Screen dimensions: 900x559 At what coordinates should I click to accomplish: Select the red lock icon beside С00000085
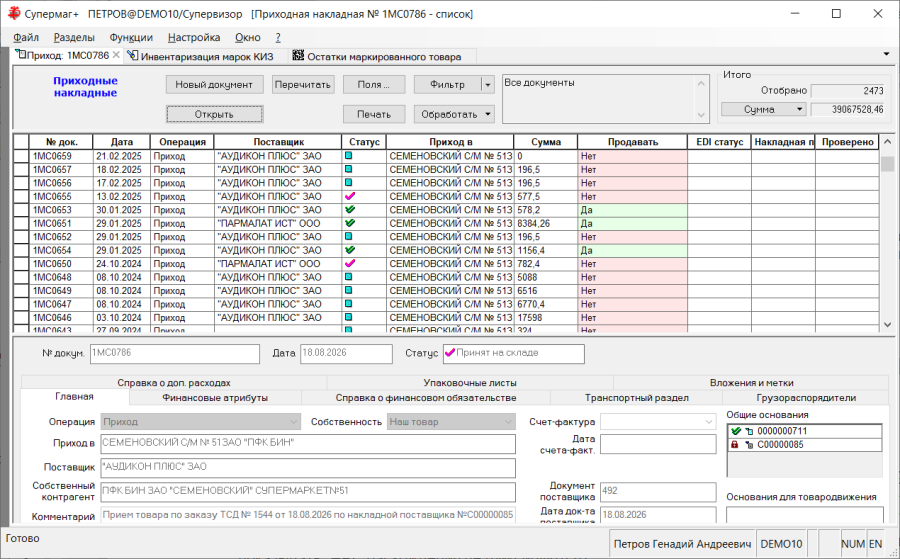[735, 445]
